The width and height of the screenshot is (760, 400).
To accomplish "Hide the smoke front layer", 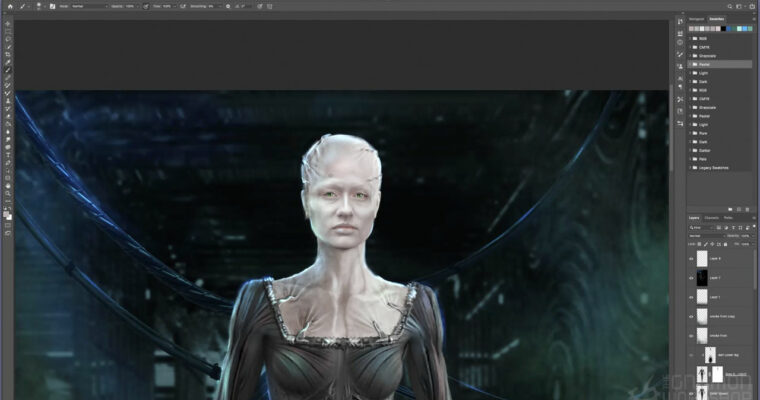I will click(x=691, y=336).
